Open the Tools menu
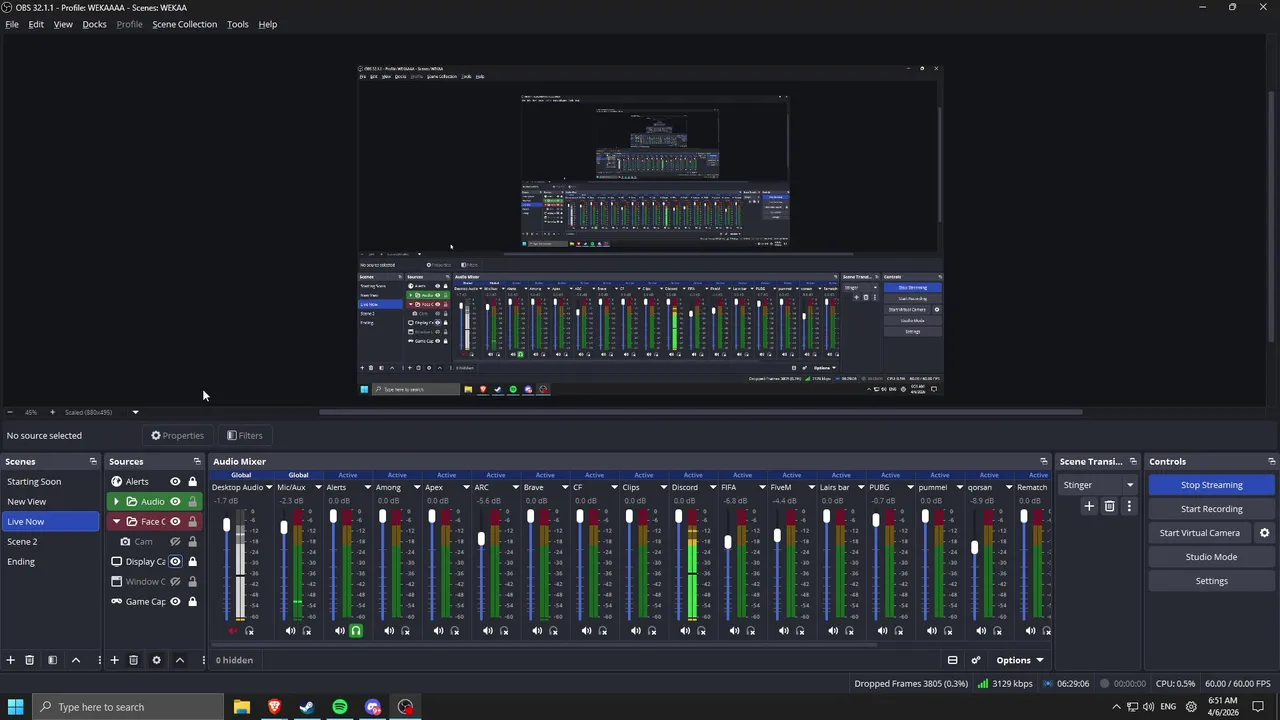The height and width of the screenshot is (720, 1280). (237, 24)
